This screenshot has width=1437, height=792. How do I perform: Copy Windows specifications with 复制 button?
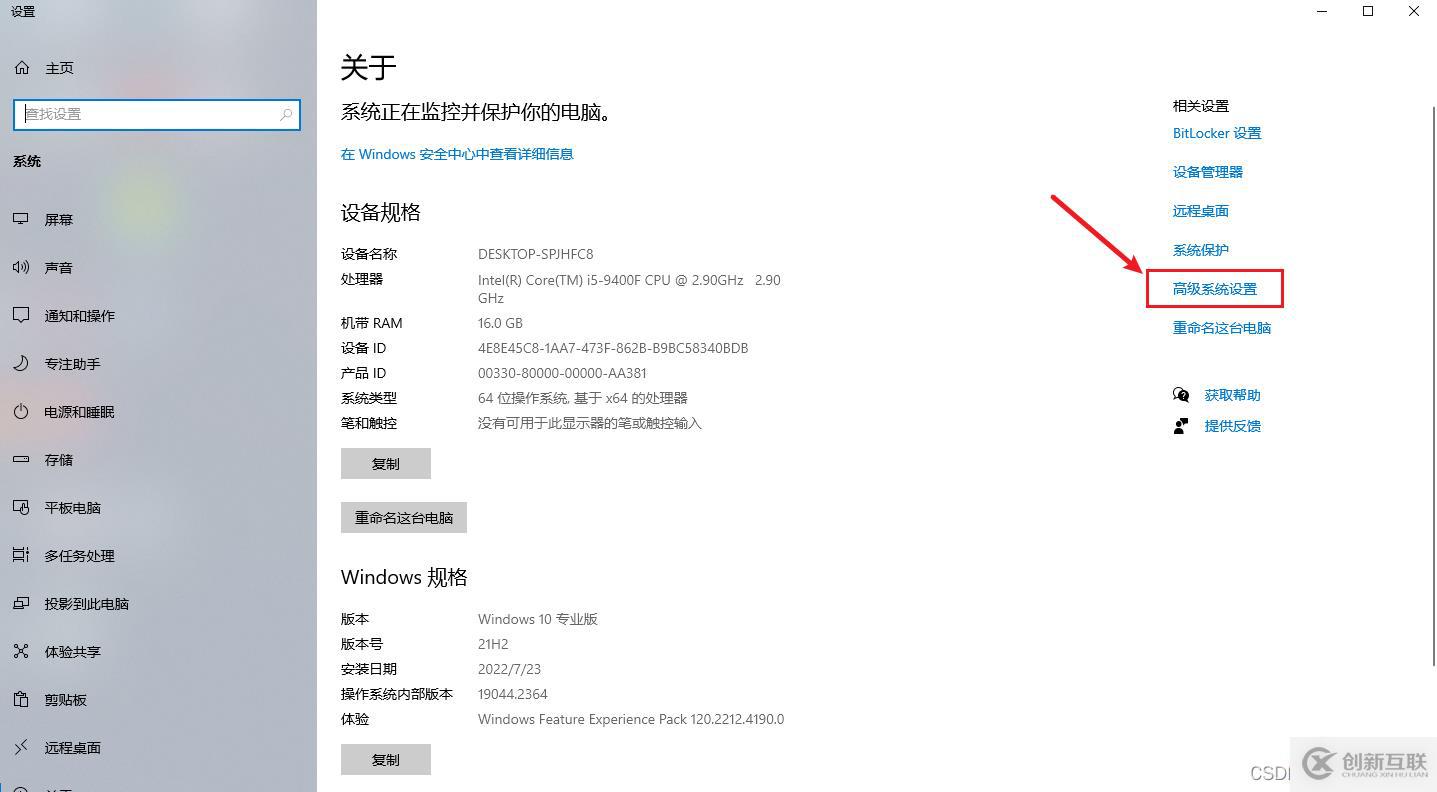click(x=386, y=760)
